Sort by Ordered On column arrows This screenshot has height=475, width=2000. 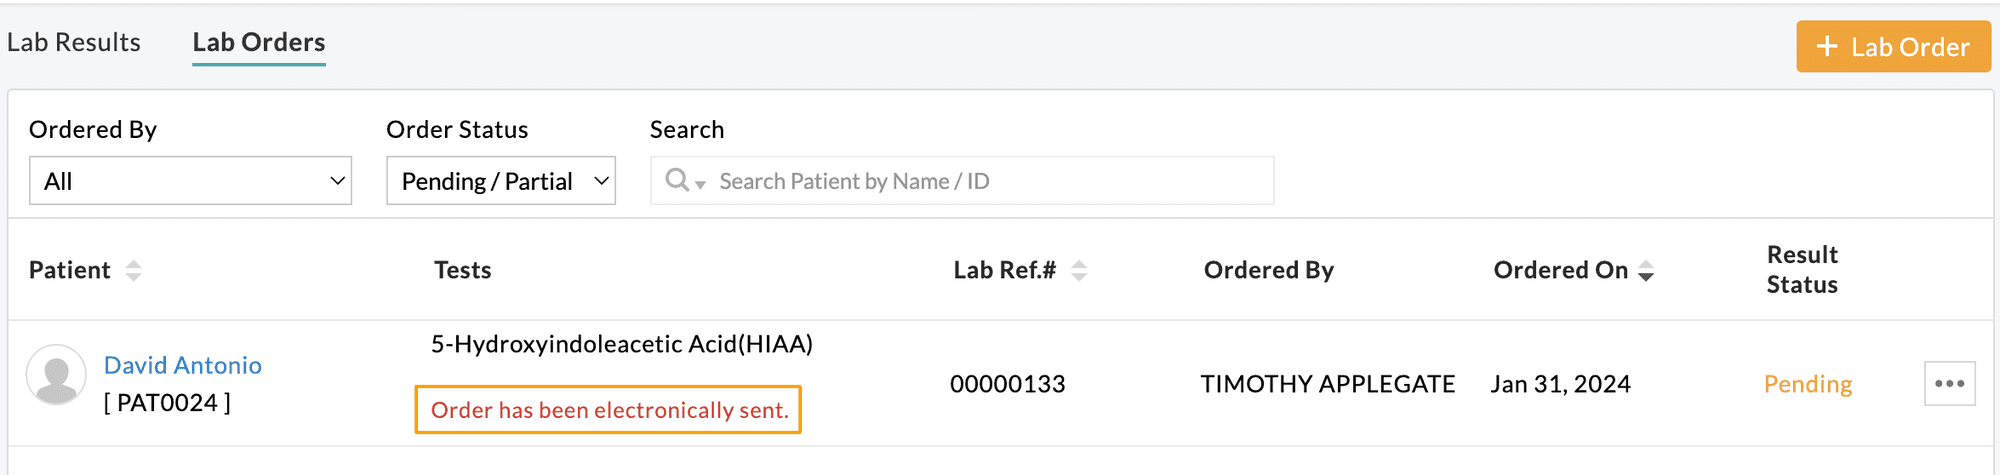click(1646, 271)
